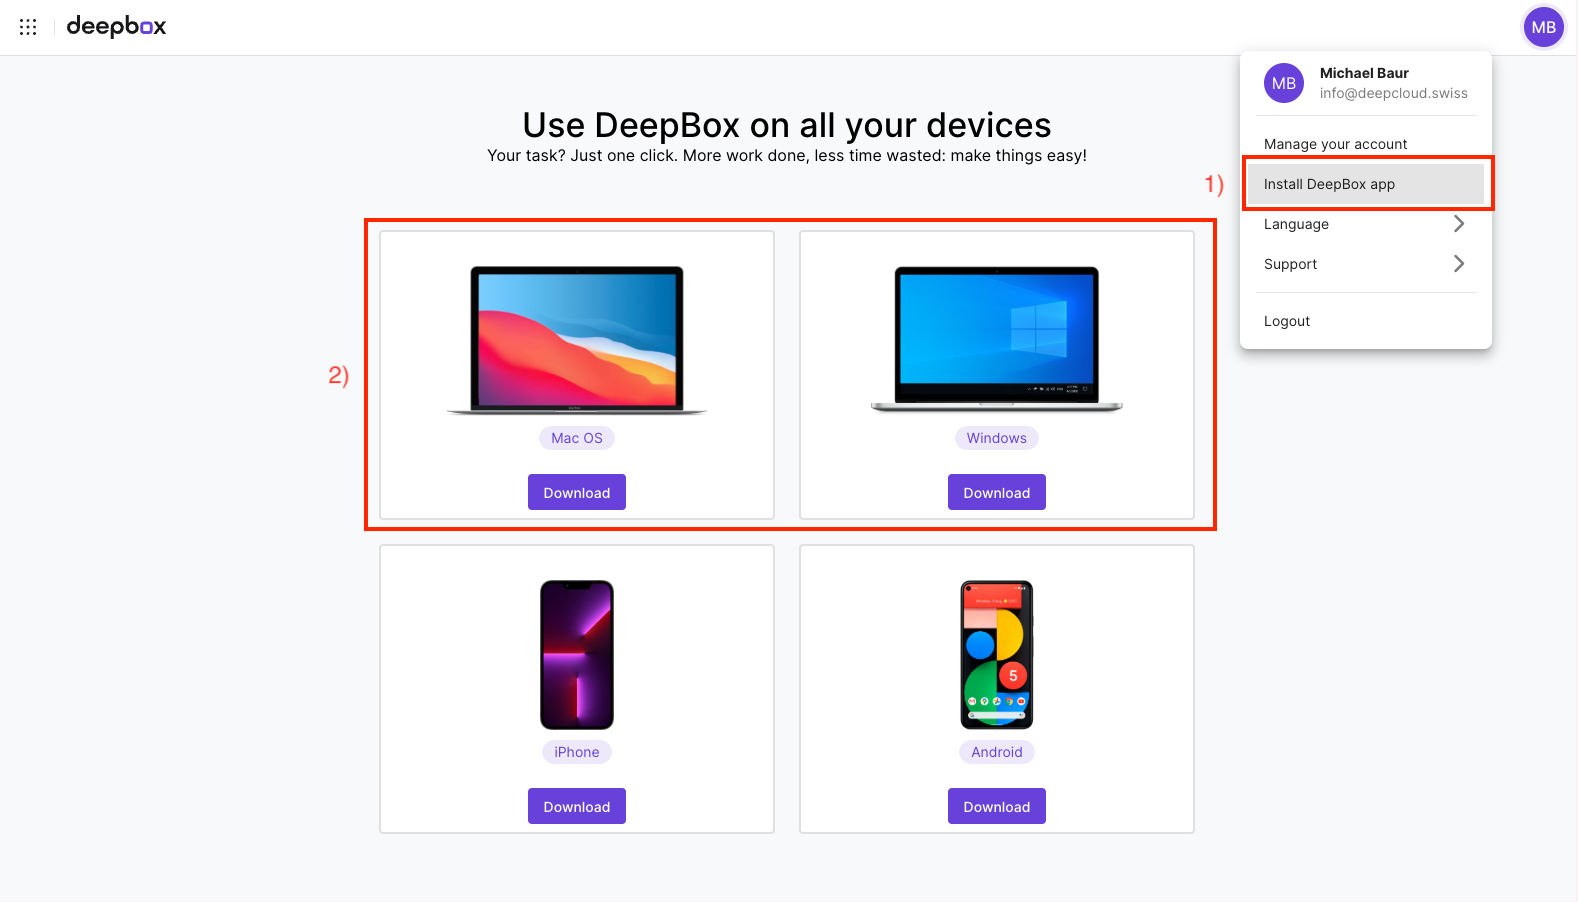1578x902 pixels.
Task: Download the Mac OS app
Action: coord(577,492)
